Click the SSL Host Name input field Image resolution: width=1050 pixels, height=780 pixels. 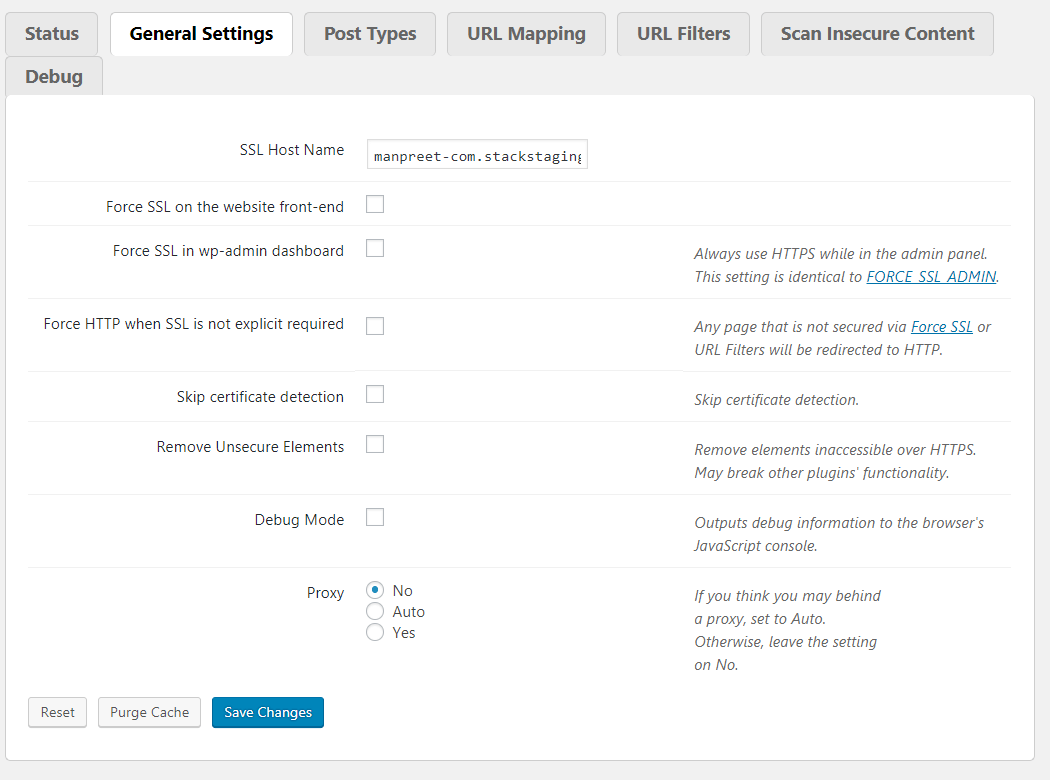[x=477, y=155]
